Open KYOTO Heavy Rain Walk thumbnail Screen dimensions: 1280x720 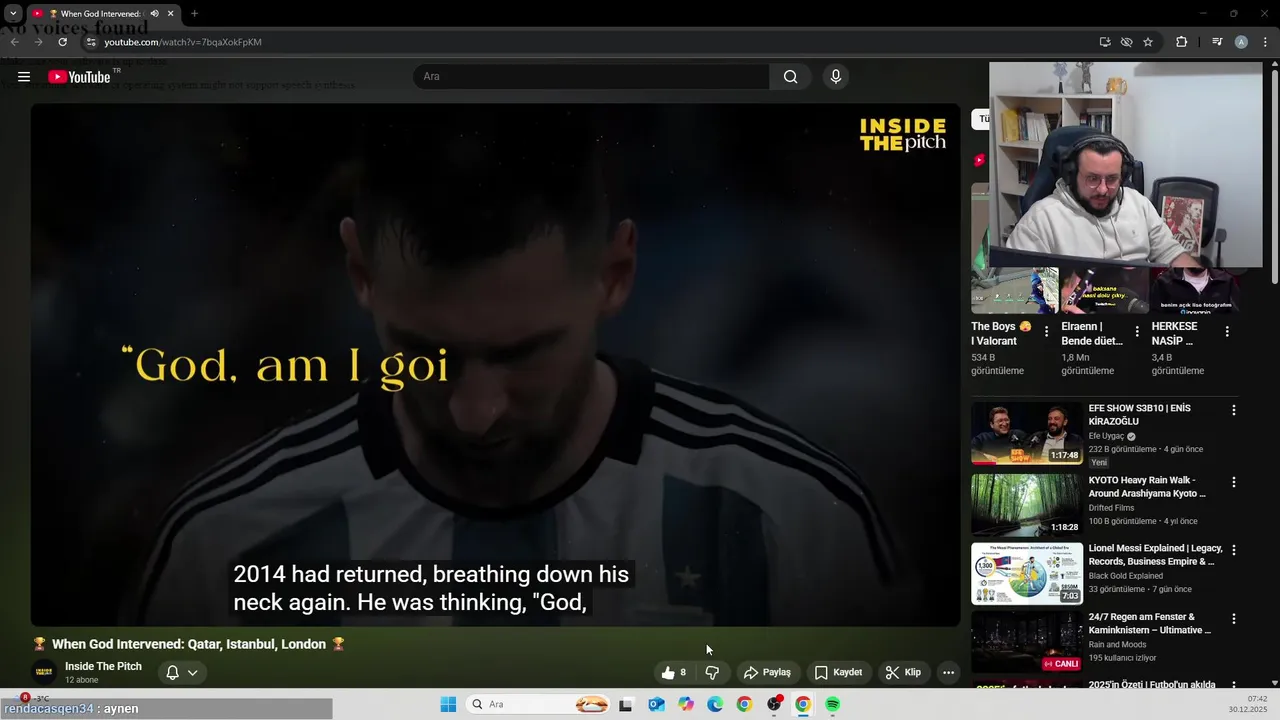(x=1027, y=505)
